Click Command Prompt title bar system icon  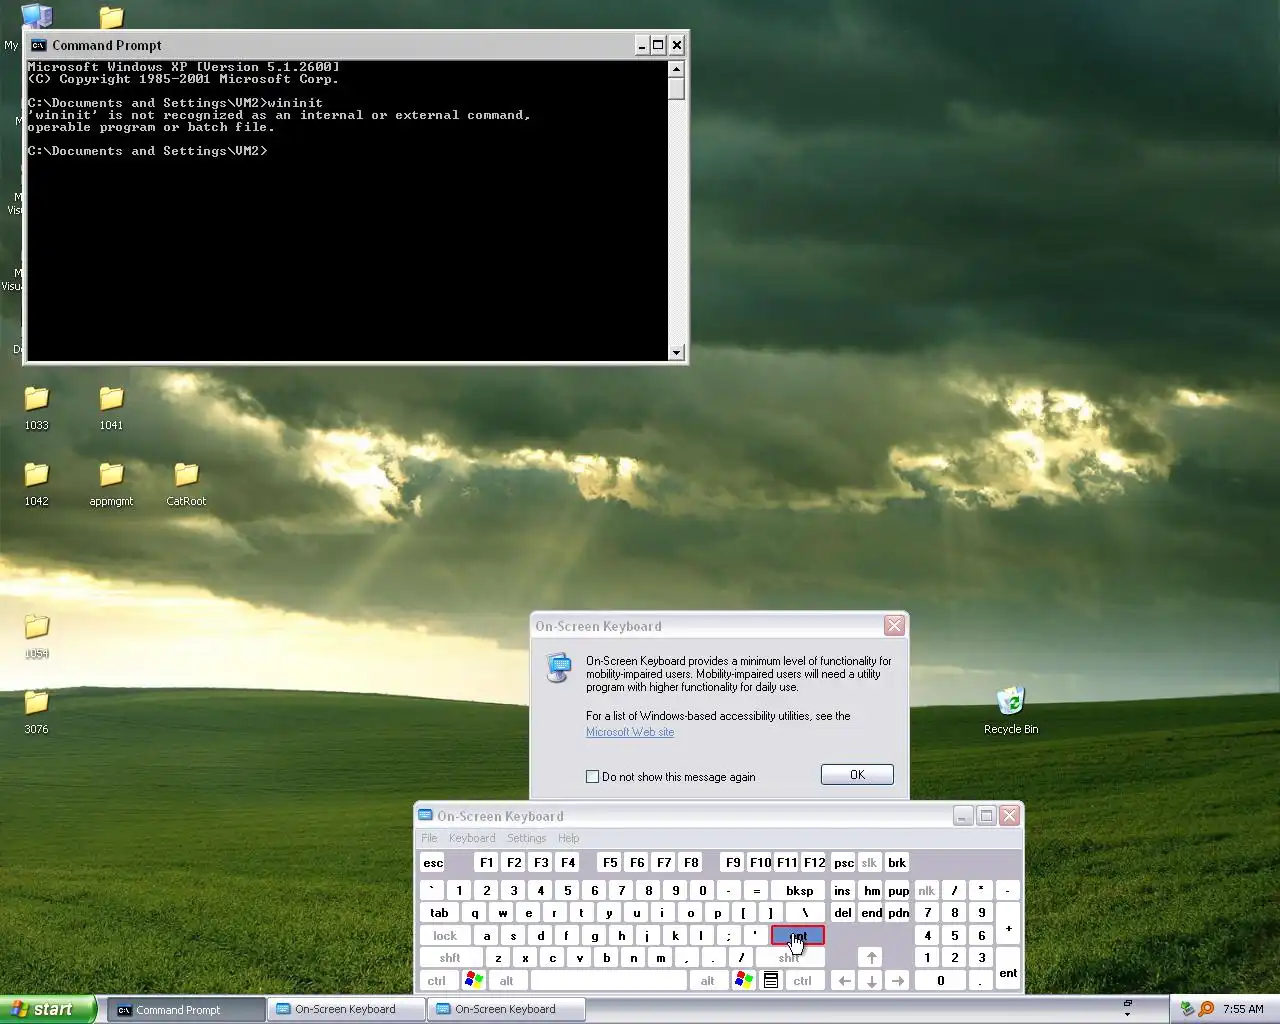point(38,45)
